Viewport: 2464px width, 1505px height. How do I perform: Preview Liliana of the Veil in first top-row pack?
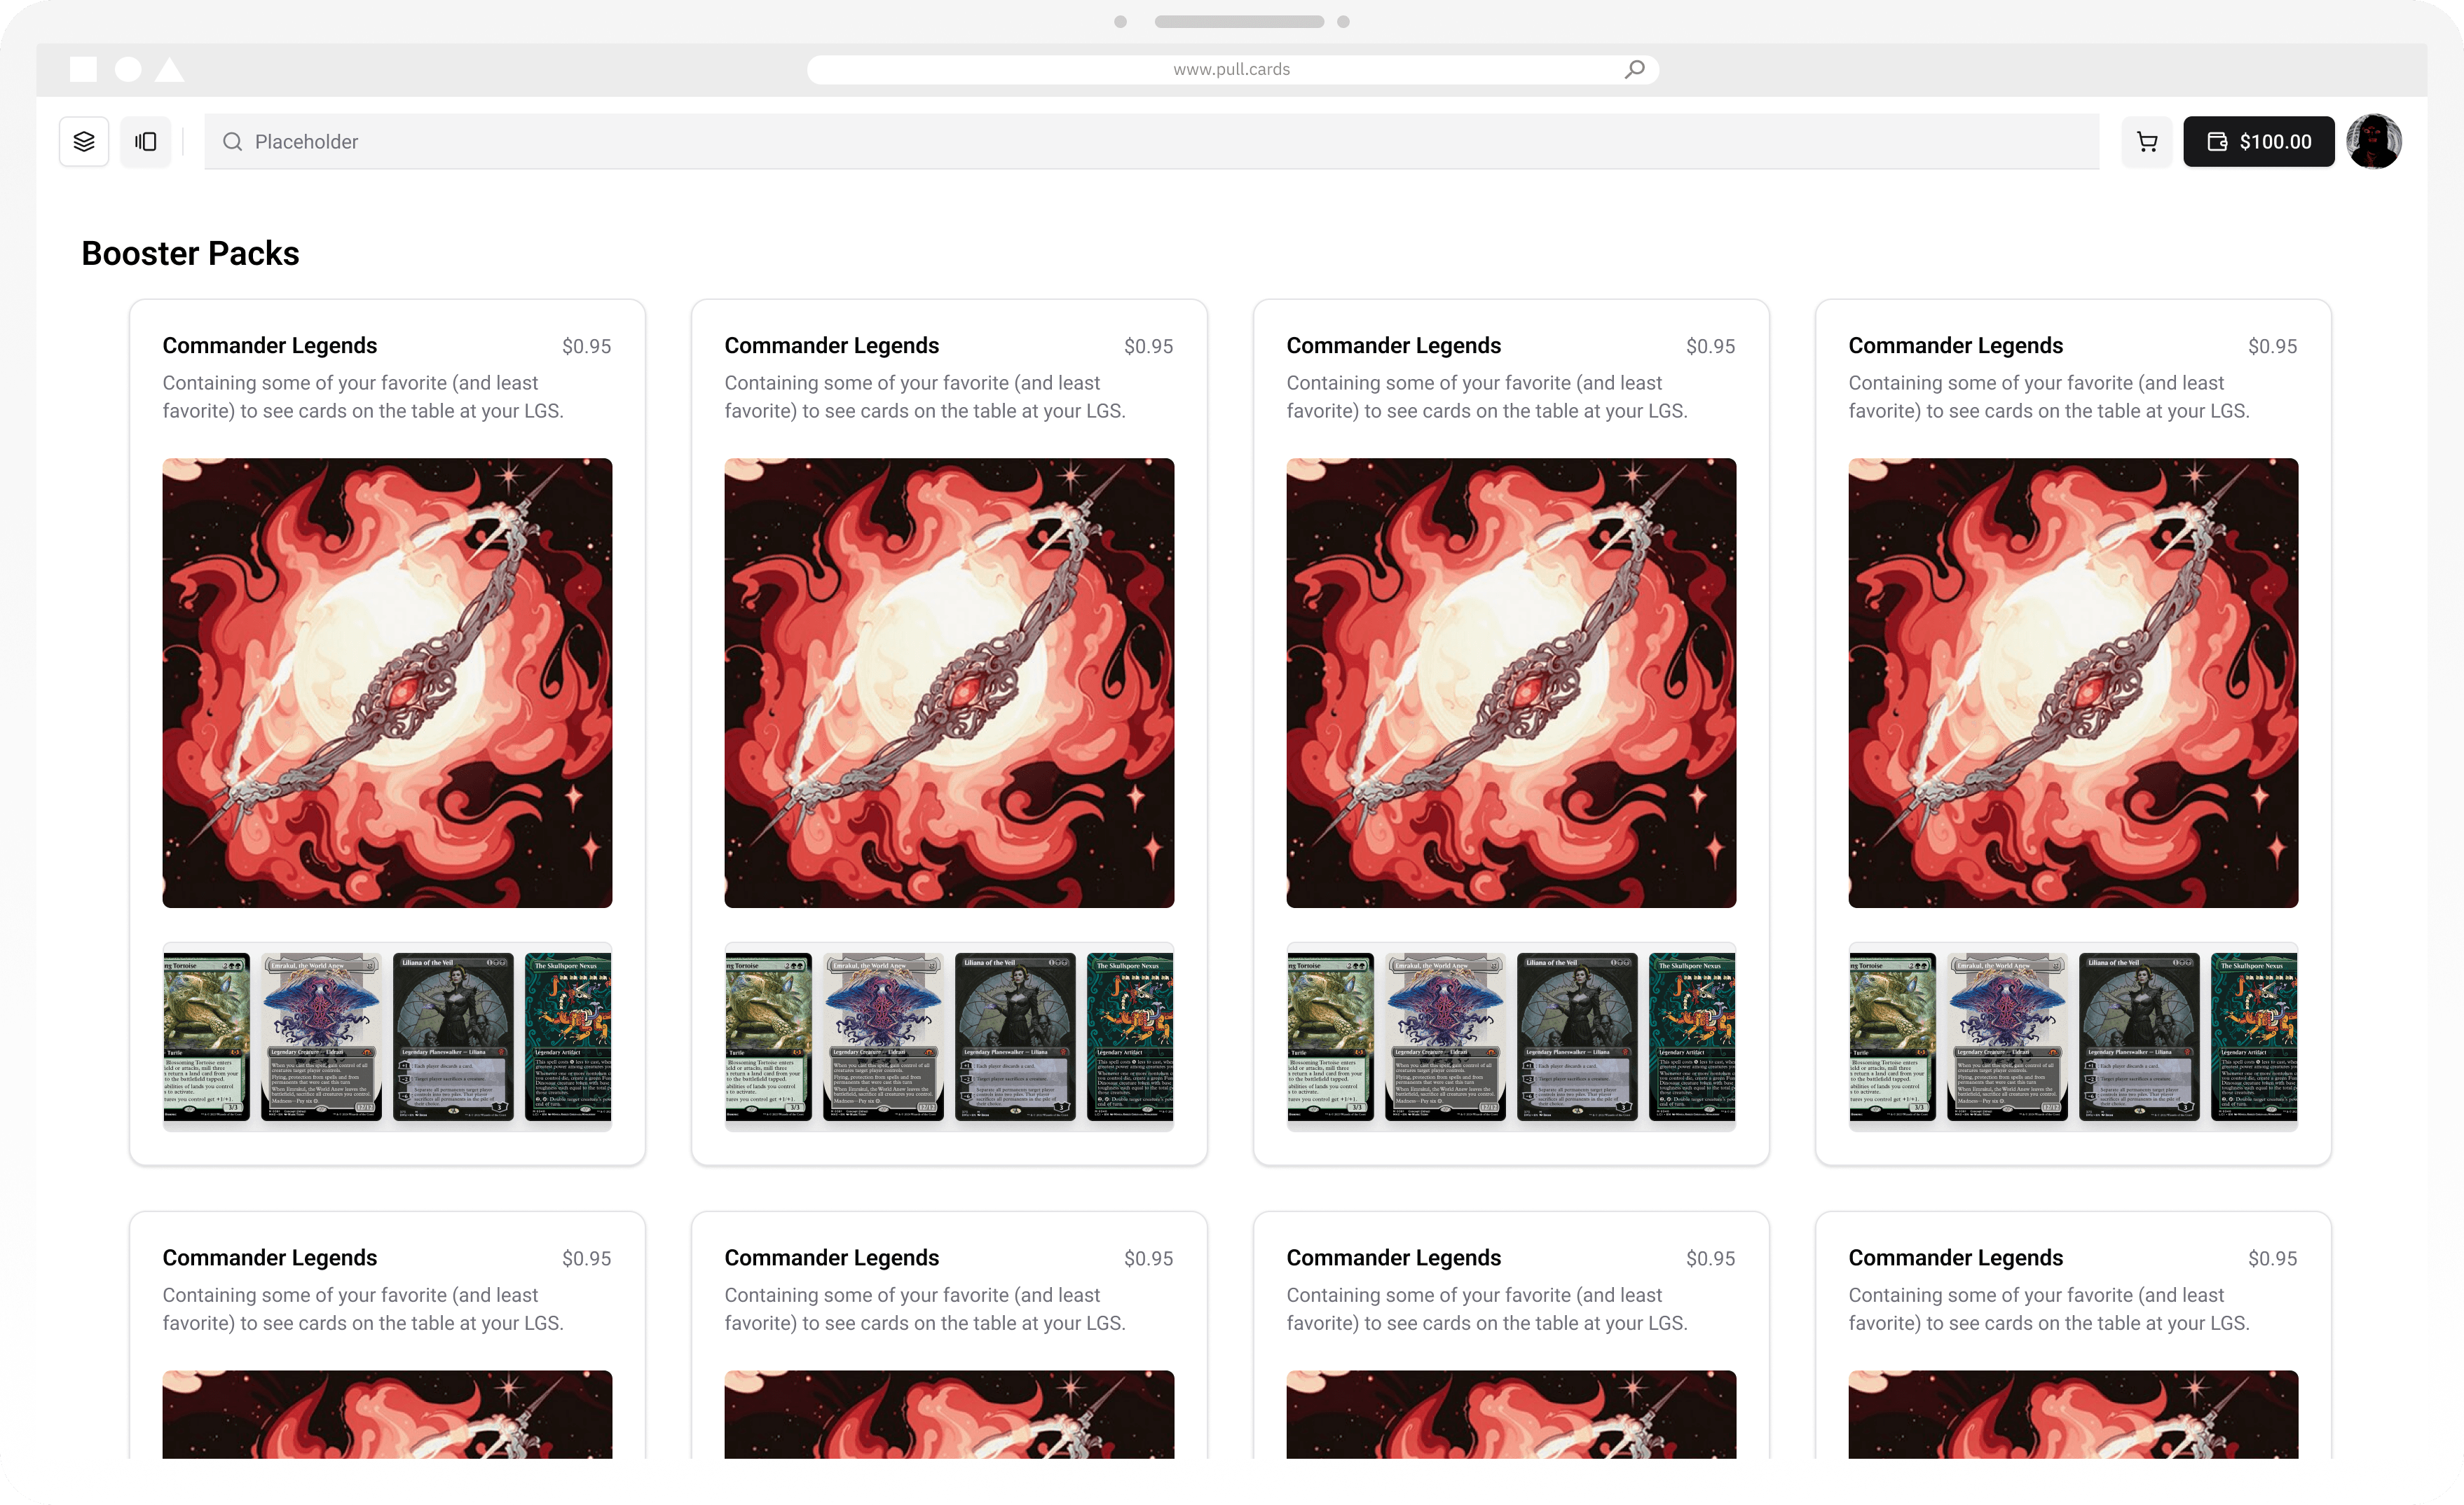point(454,1037)
